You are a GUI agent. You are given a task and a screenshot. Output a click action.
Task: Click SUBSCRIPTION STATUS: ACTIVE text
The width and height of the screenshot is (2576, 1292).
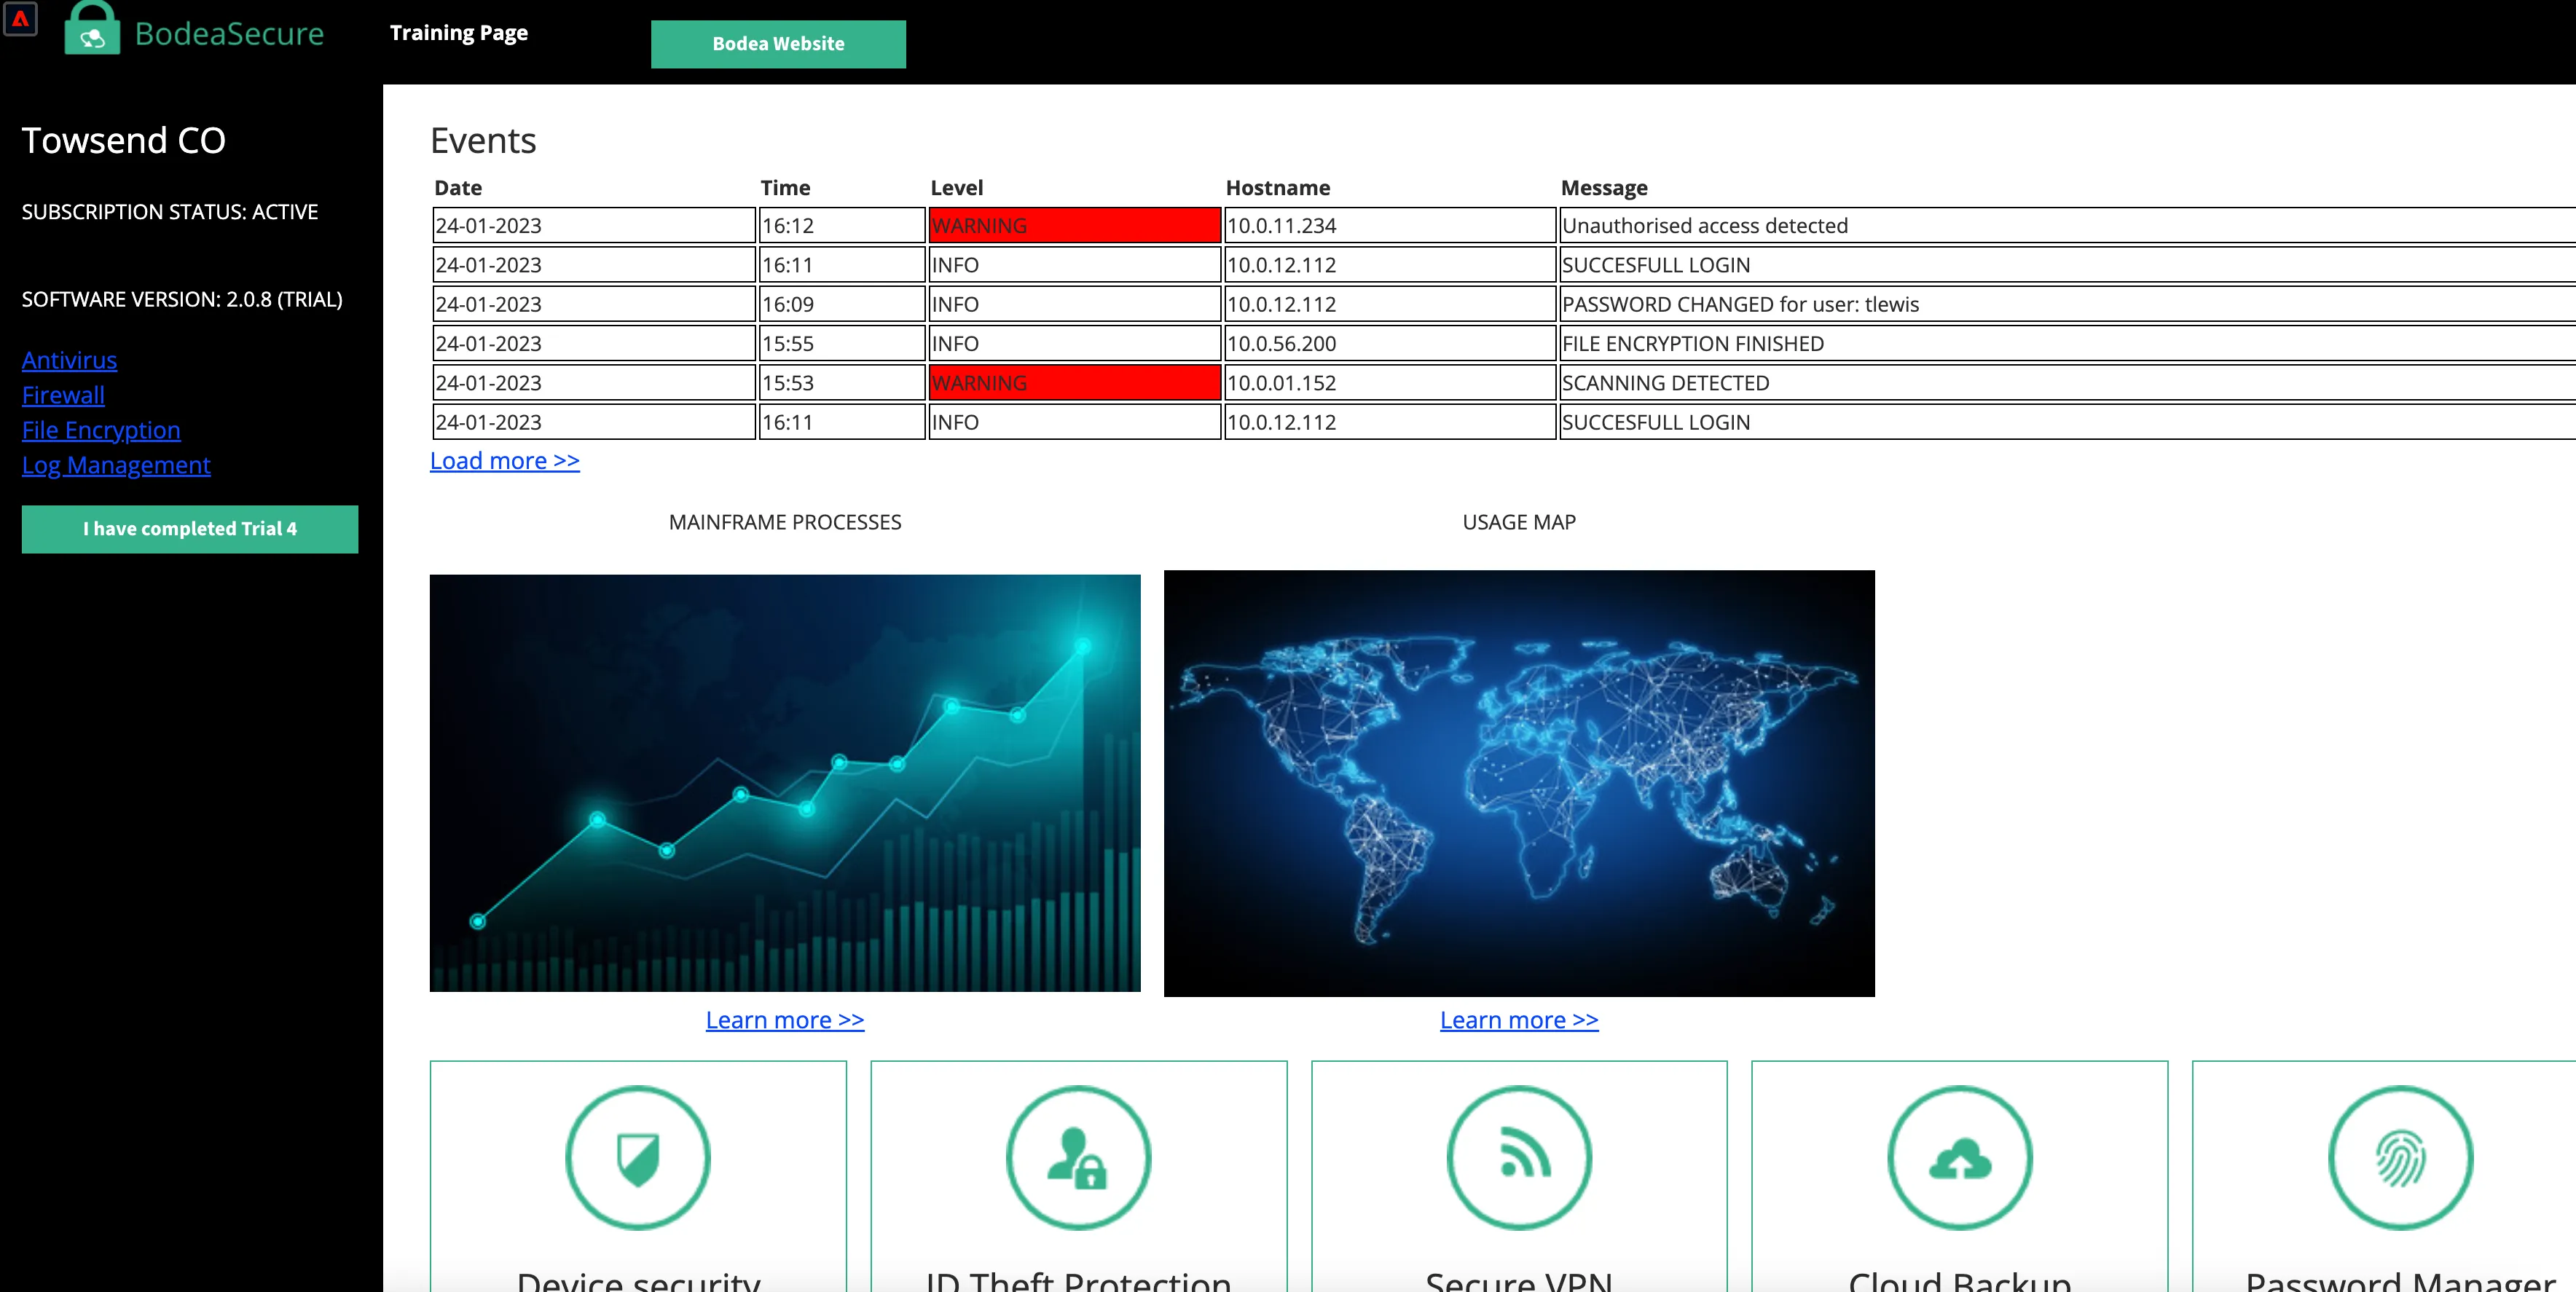170,212
